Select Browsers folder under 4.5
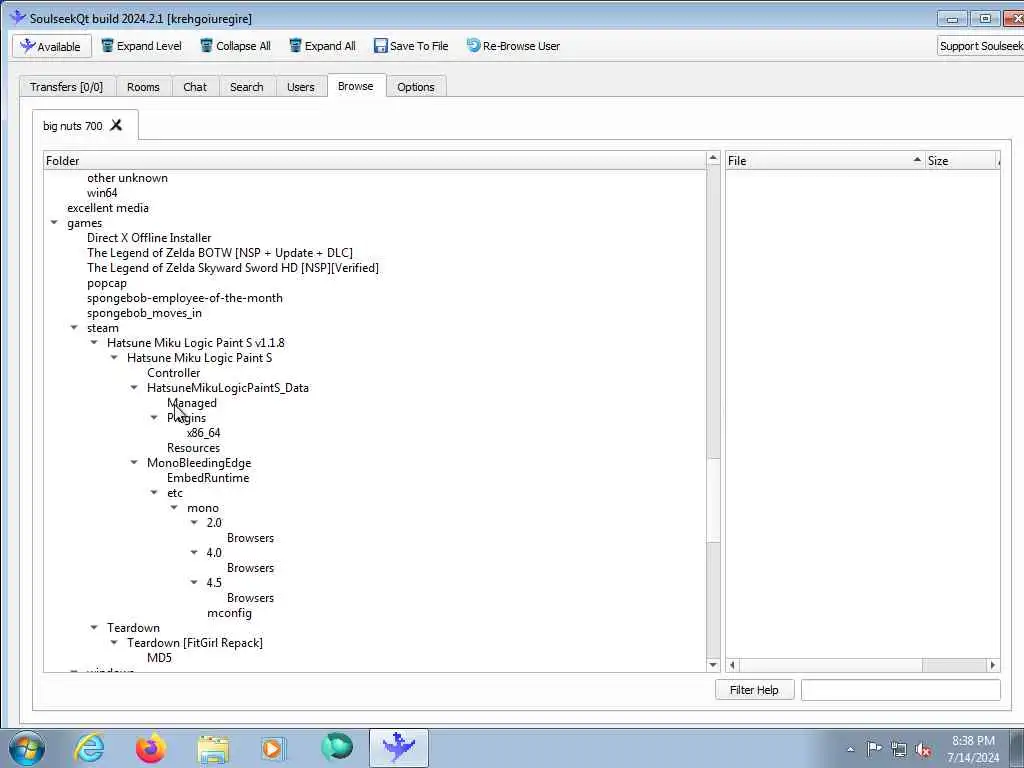 point(250,598)
